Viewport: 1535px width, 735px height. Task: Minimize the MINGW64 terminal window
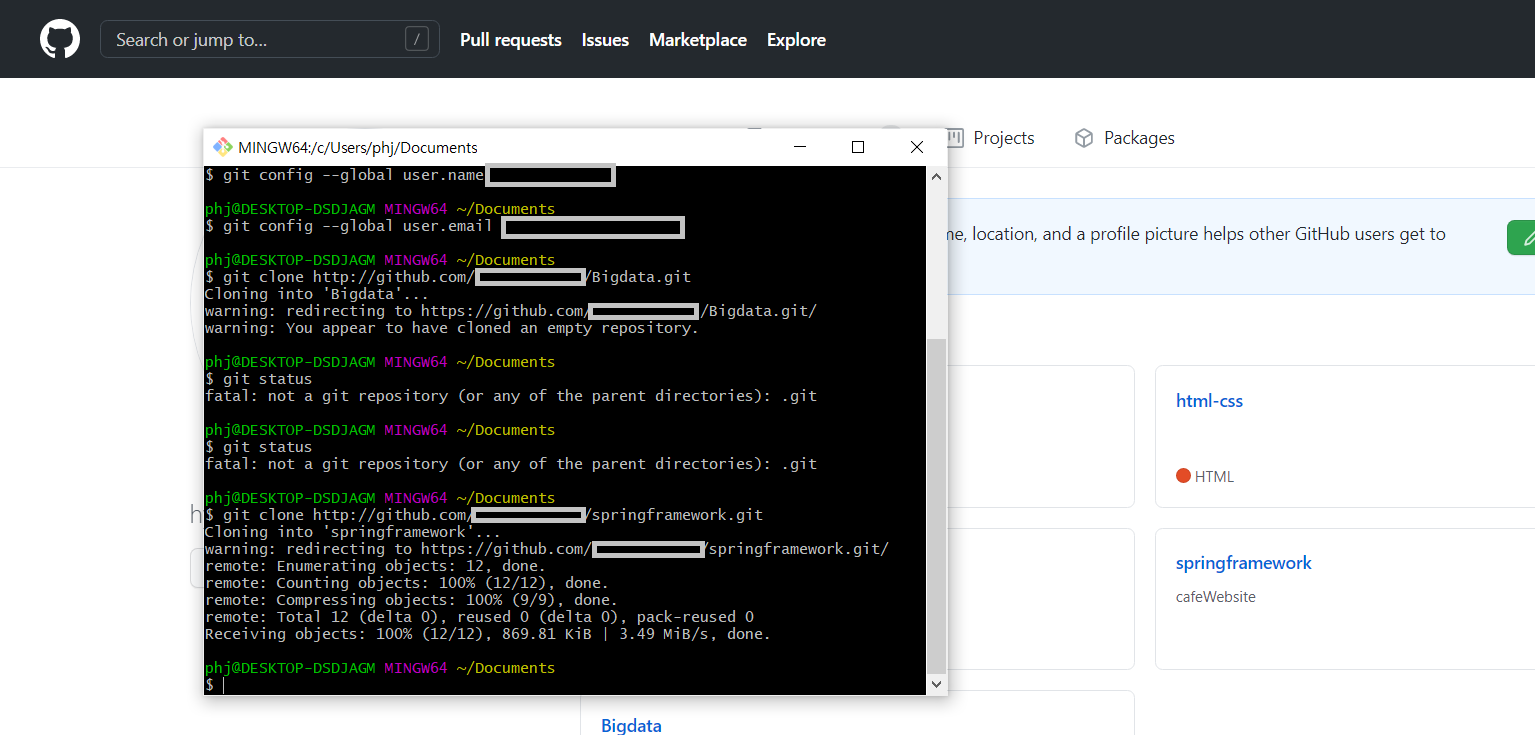pyautogui.click(x=800, y=147)
